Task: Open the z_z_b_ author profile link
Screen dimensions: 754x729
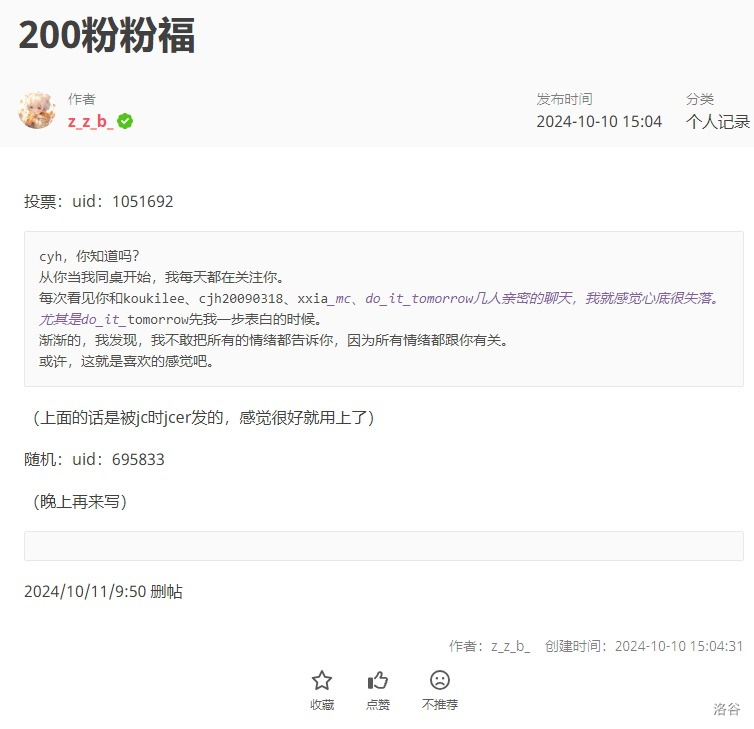Action: pyautogui.click(x=90, y=121)
